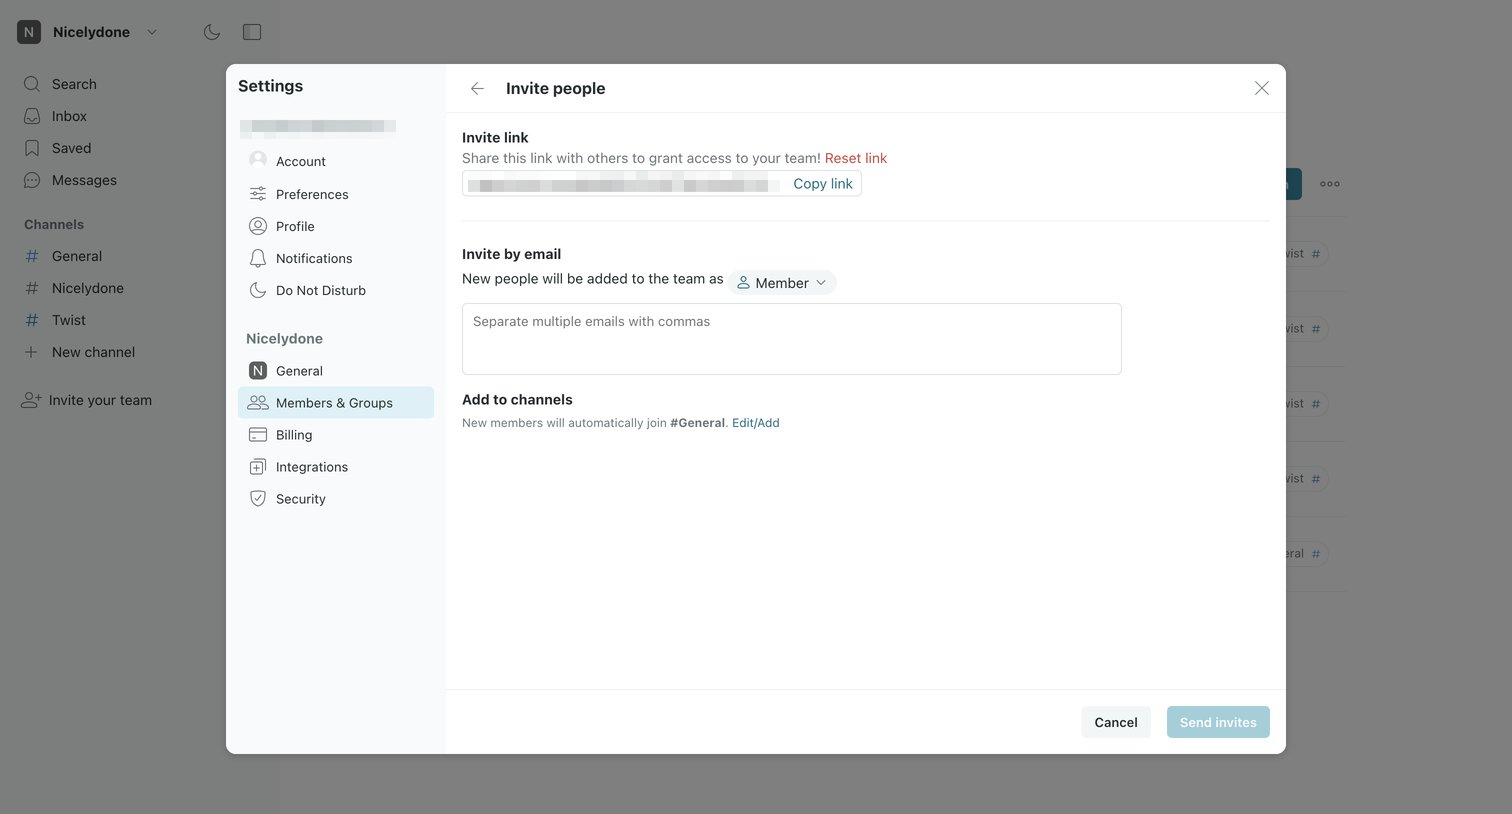This screenshot has height=814, width=1512.
Task: Click the Reset link text
Action: tap(856, 158)
